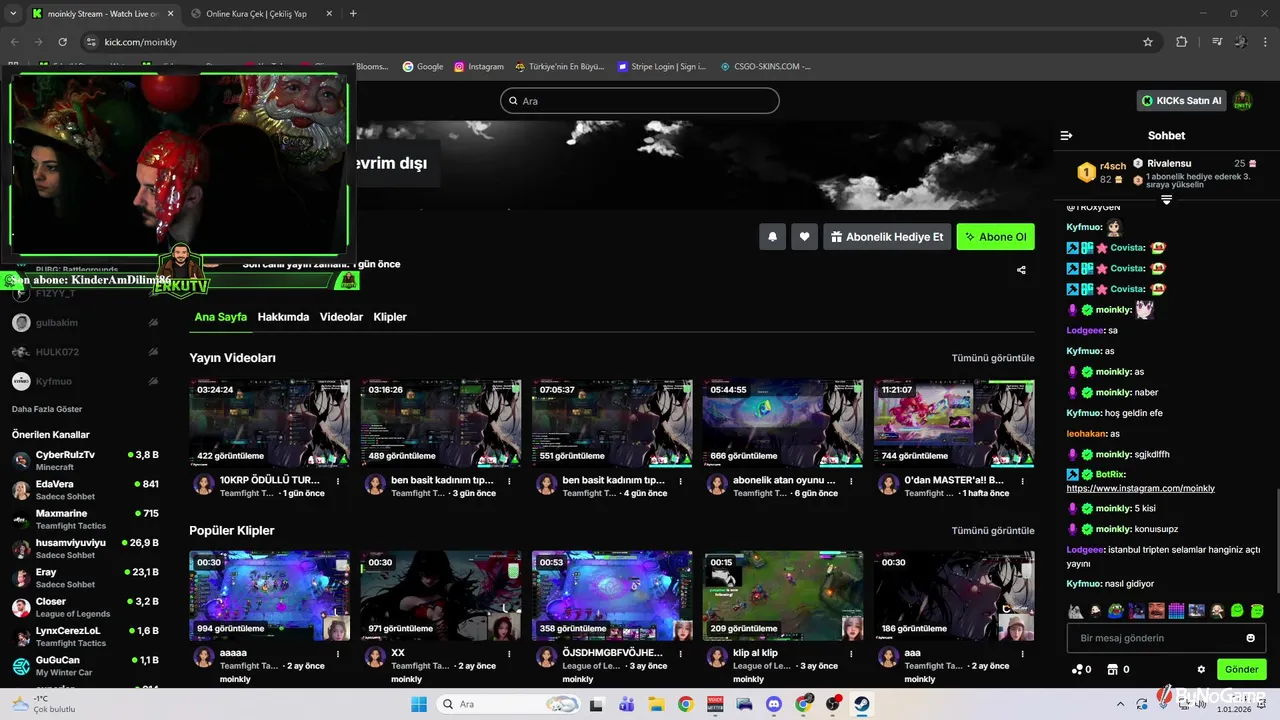1280x720 pixels.
Task: Open the 05:44:55 stream video thumbnail
Action: 783,424
